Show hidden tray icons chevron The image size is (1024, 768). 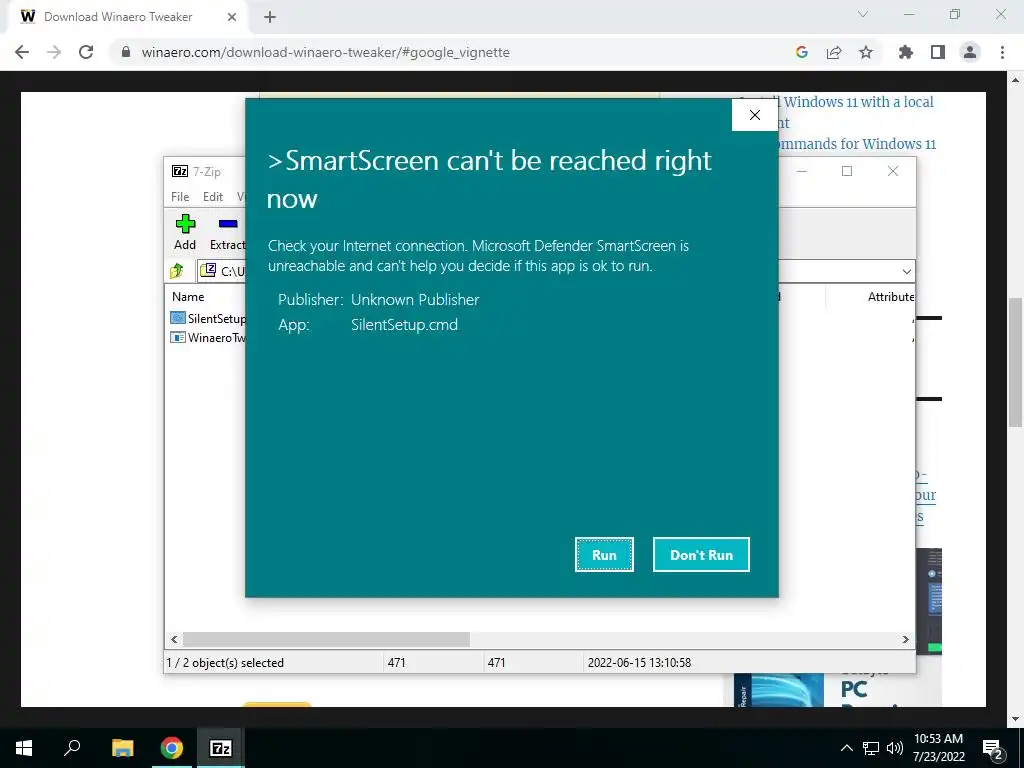coord(846,748)
